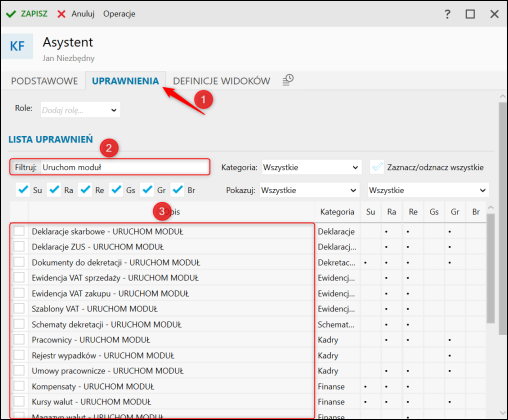The width and height of the screenshot is (508, 420).
Task: Click the maximize window icon
Action: click(470, 14)
